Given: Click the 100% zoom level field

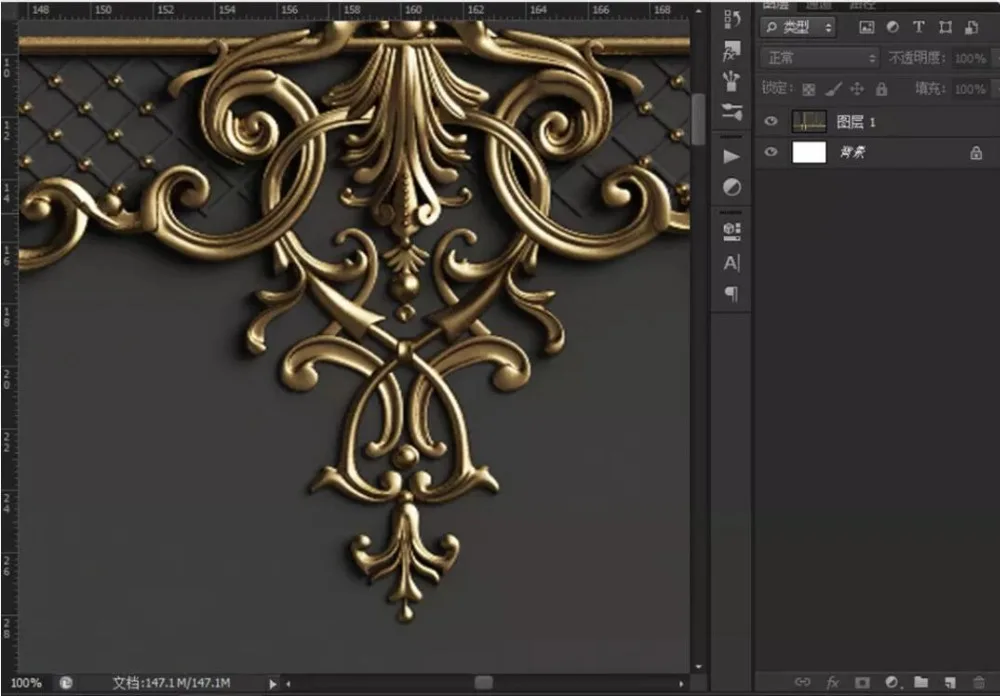Looking at the screenshot, I should pyautogui.click(x=26, y=683).
